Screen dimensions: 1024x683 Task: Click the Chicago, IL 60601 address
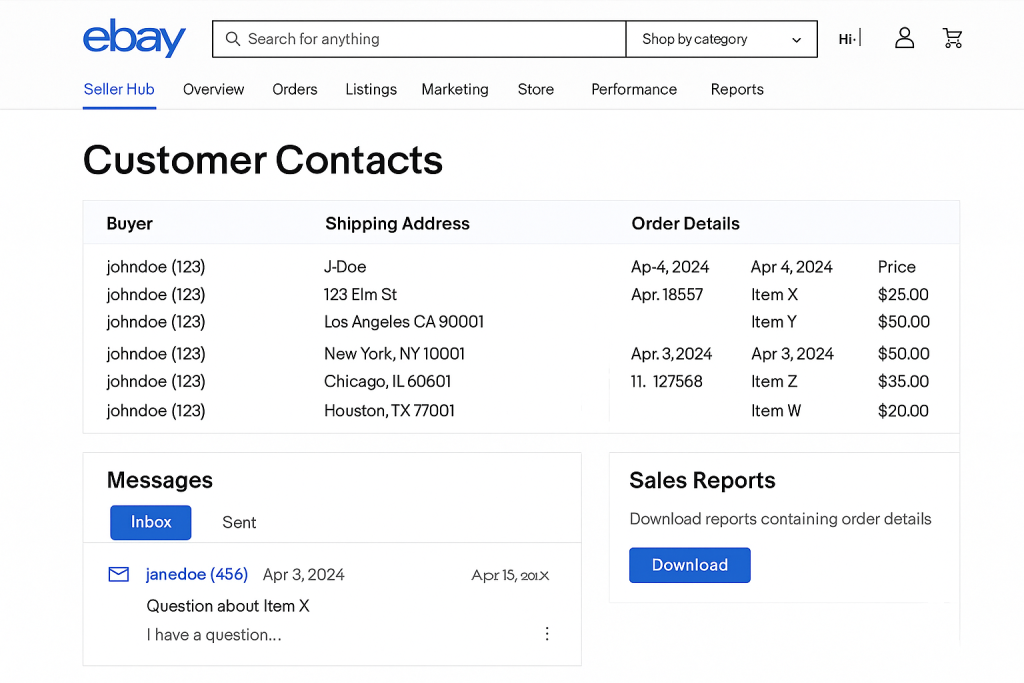387,381
